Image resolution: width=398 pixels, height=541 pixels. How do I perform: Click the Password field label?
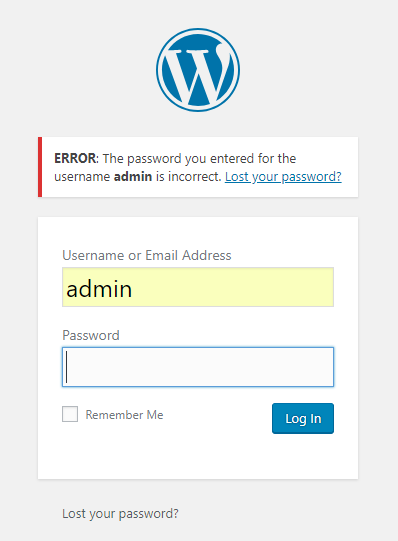pos(91,335)
